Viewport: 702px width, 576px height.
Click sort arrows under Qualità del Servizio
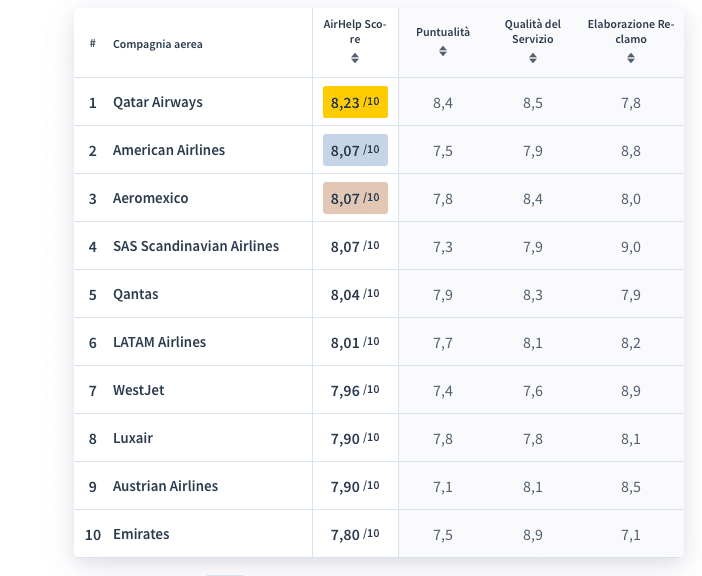[532, 58]
